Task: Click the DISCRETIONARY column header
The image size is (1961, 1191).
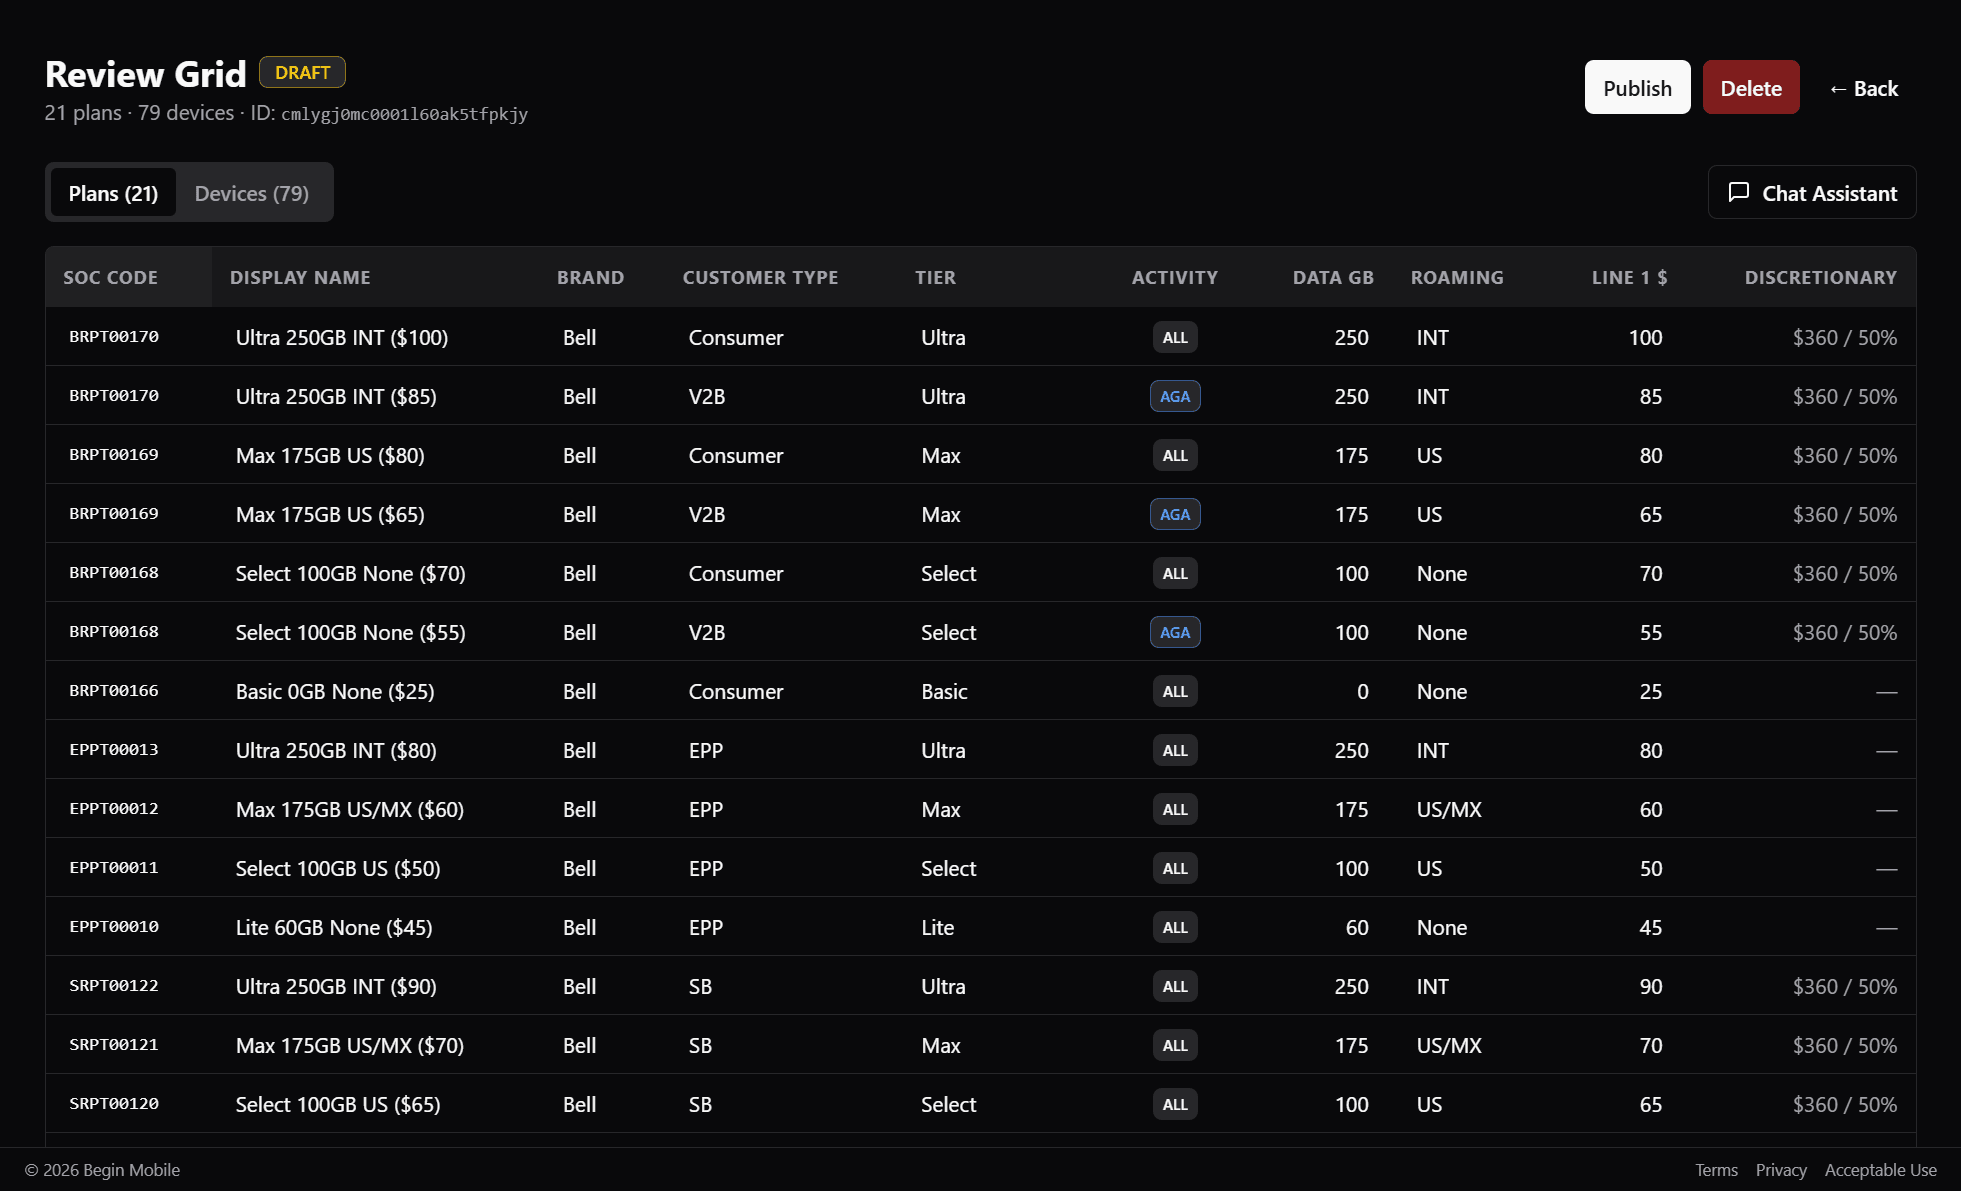Action: click(1820, 277)
